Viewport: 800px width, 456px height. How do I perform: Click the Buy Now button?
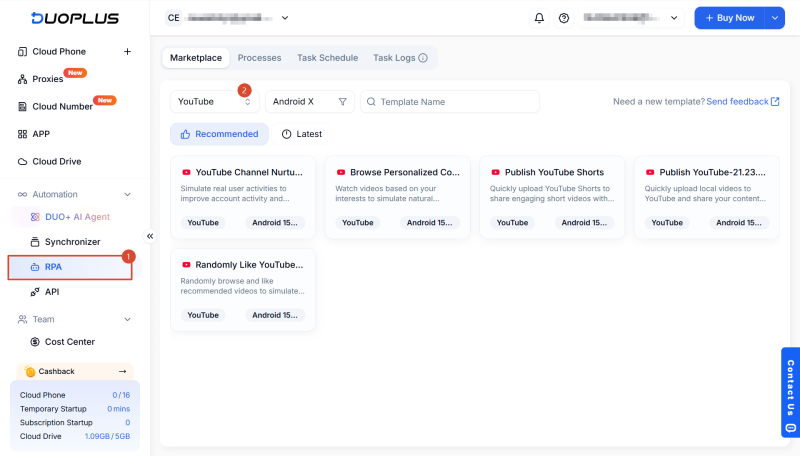pos(730,18)
